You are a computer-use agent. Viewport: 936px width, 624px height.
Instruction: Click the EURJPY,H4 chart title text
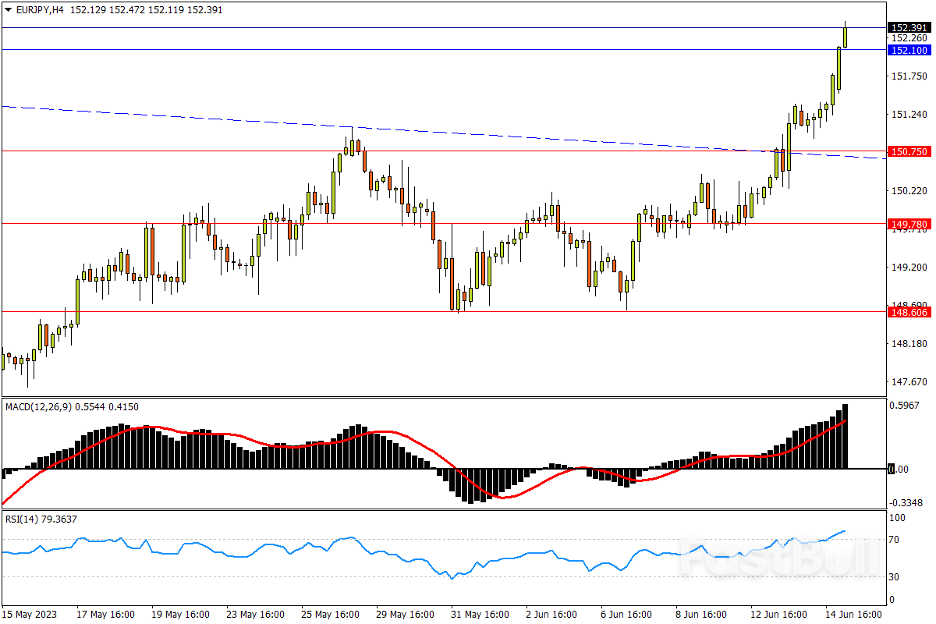[x=39, y=10]
